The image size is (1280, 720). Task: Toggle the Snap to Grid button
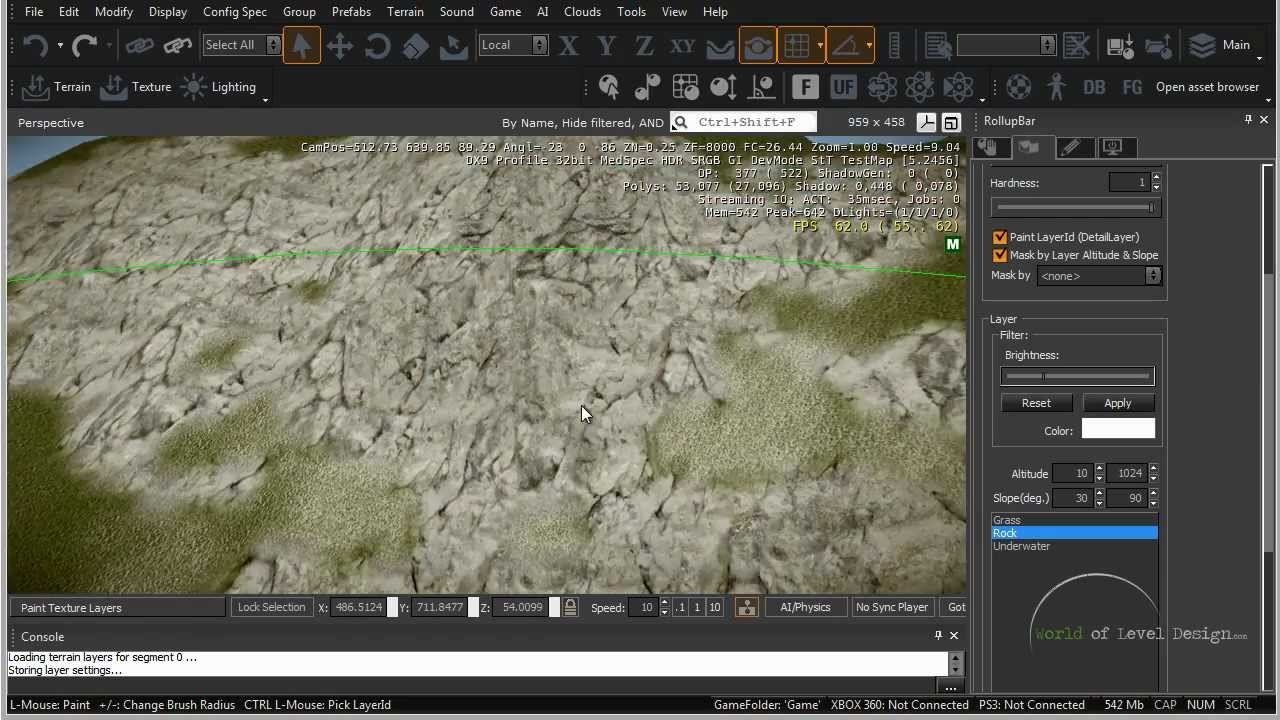[x=796, y=45]
